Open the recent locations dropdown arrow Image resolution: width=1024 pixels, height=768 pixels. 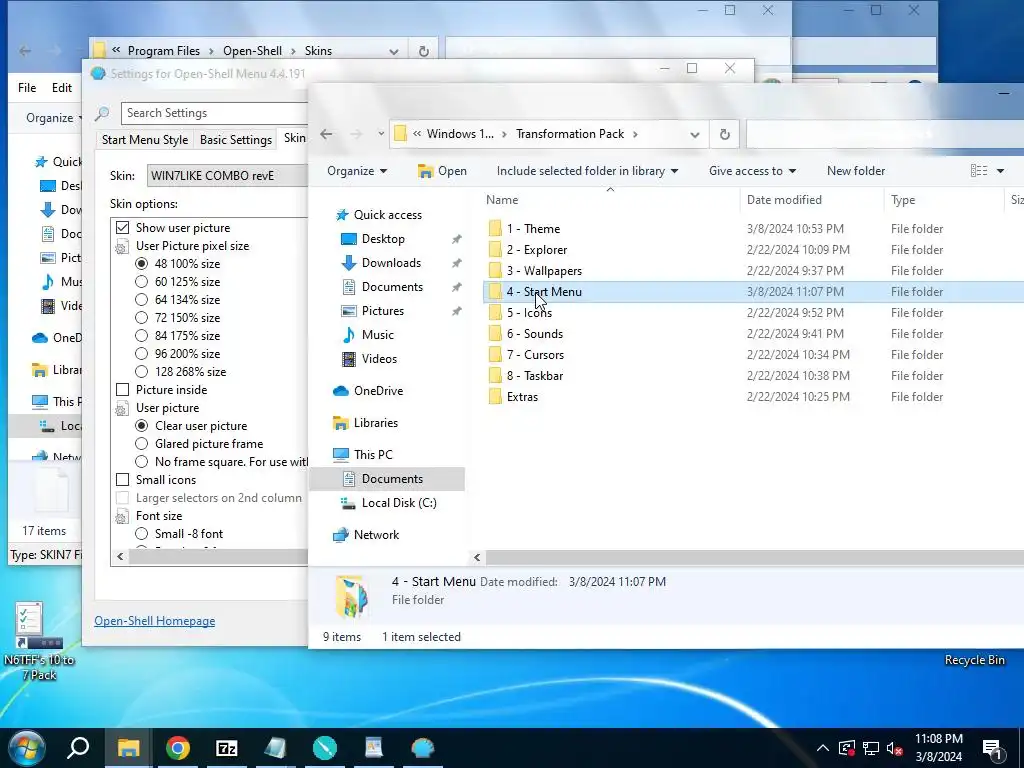pos(381,135)
